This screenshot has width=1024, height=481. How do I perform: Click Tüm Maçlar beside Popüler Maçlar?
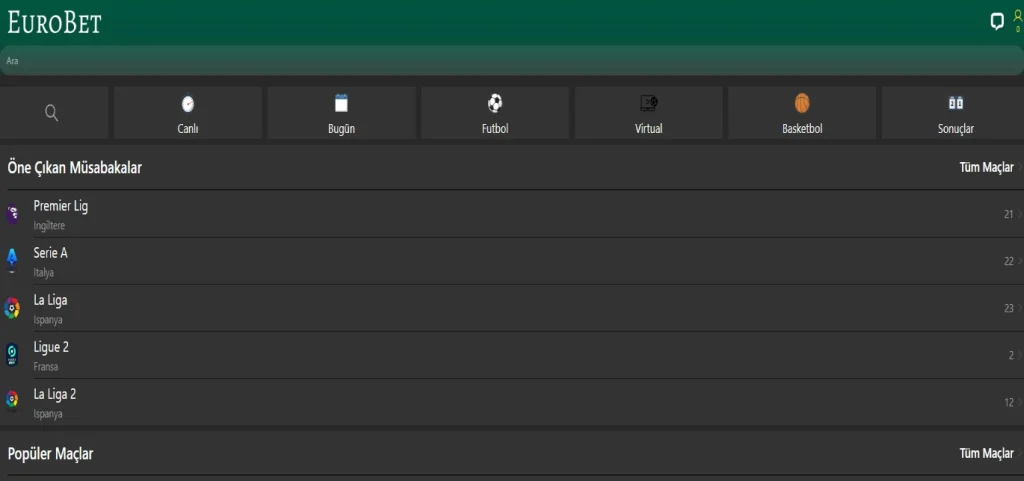986,454
